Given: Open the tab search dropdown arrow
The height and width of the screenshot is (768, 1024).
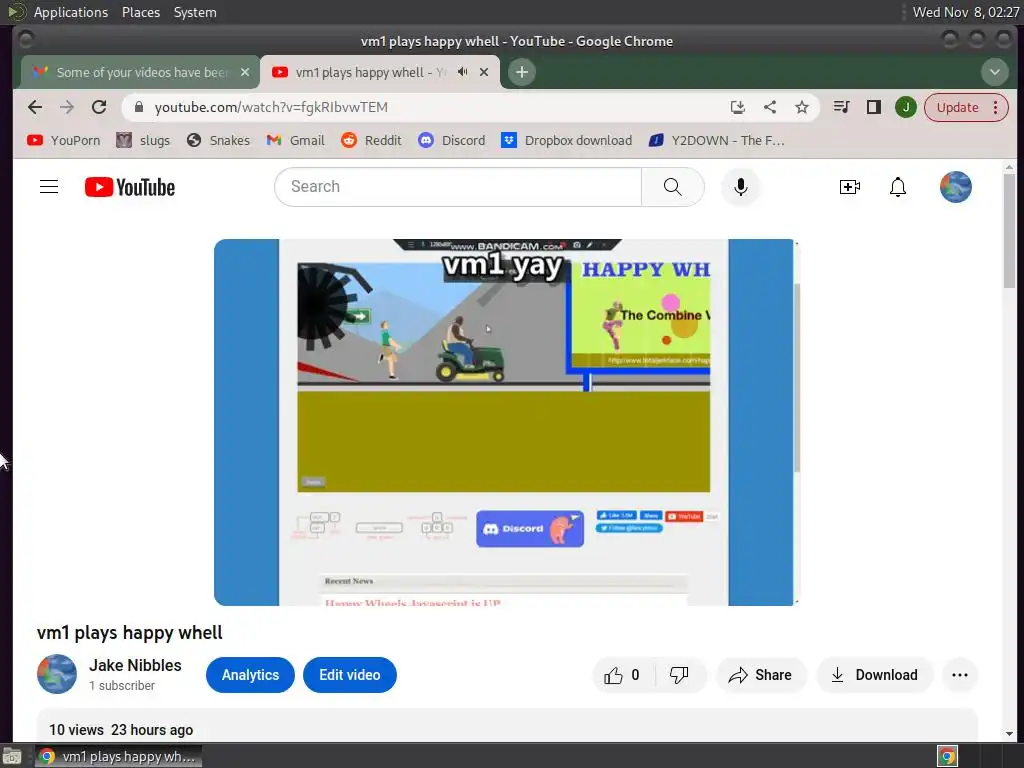Looking at the screenshot, I should click(995, 72).
